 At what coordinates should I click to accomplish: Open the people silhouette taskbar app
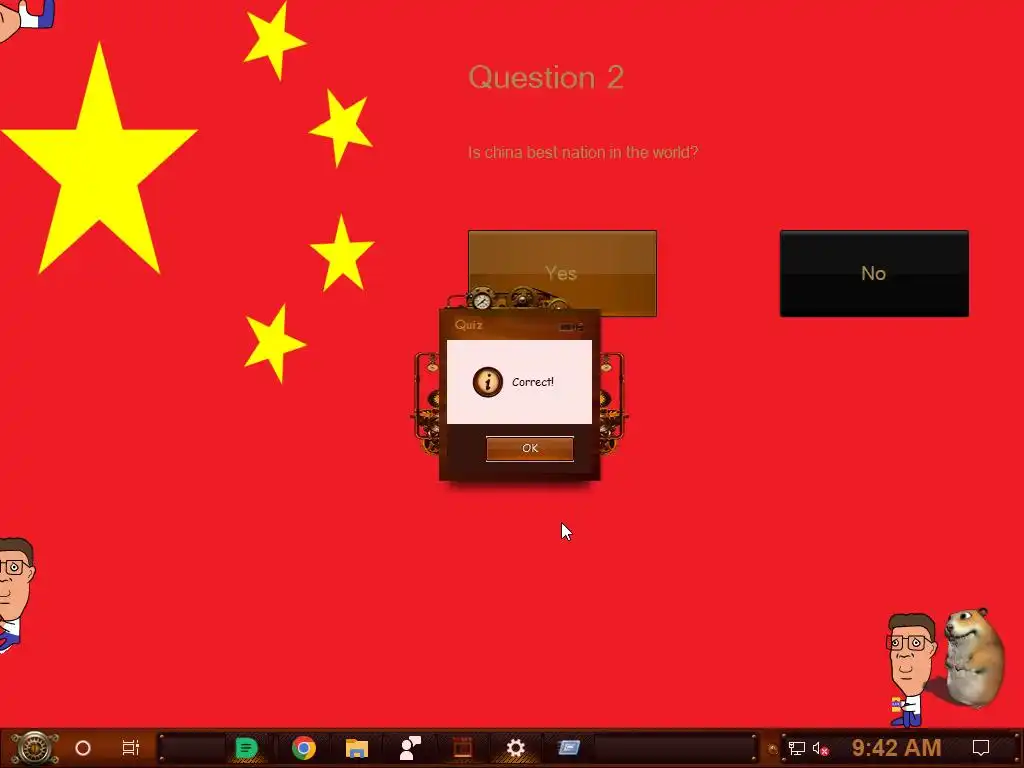click(x=410, y=748)
